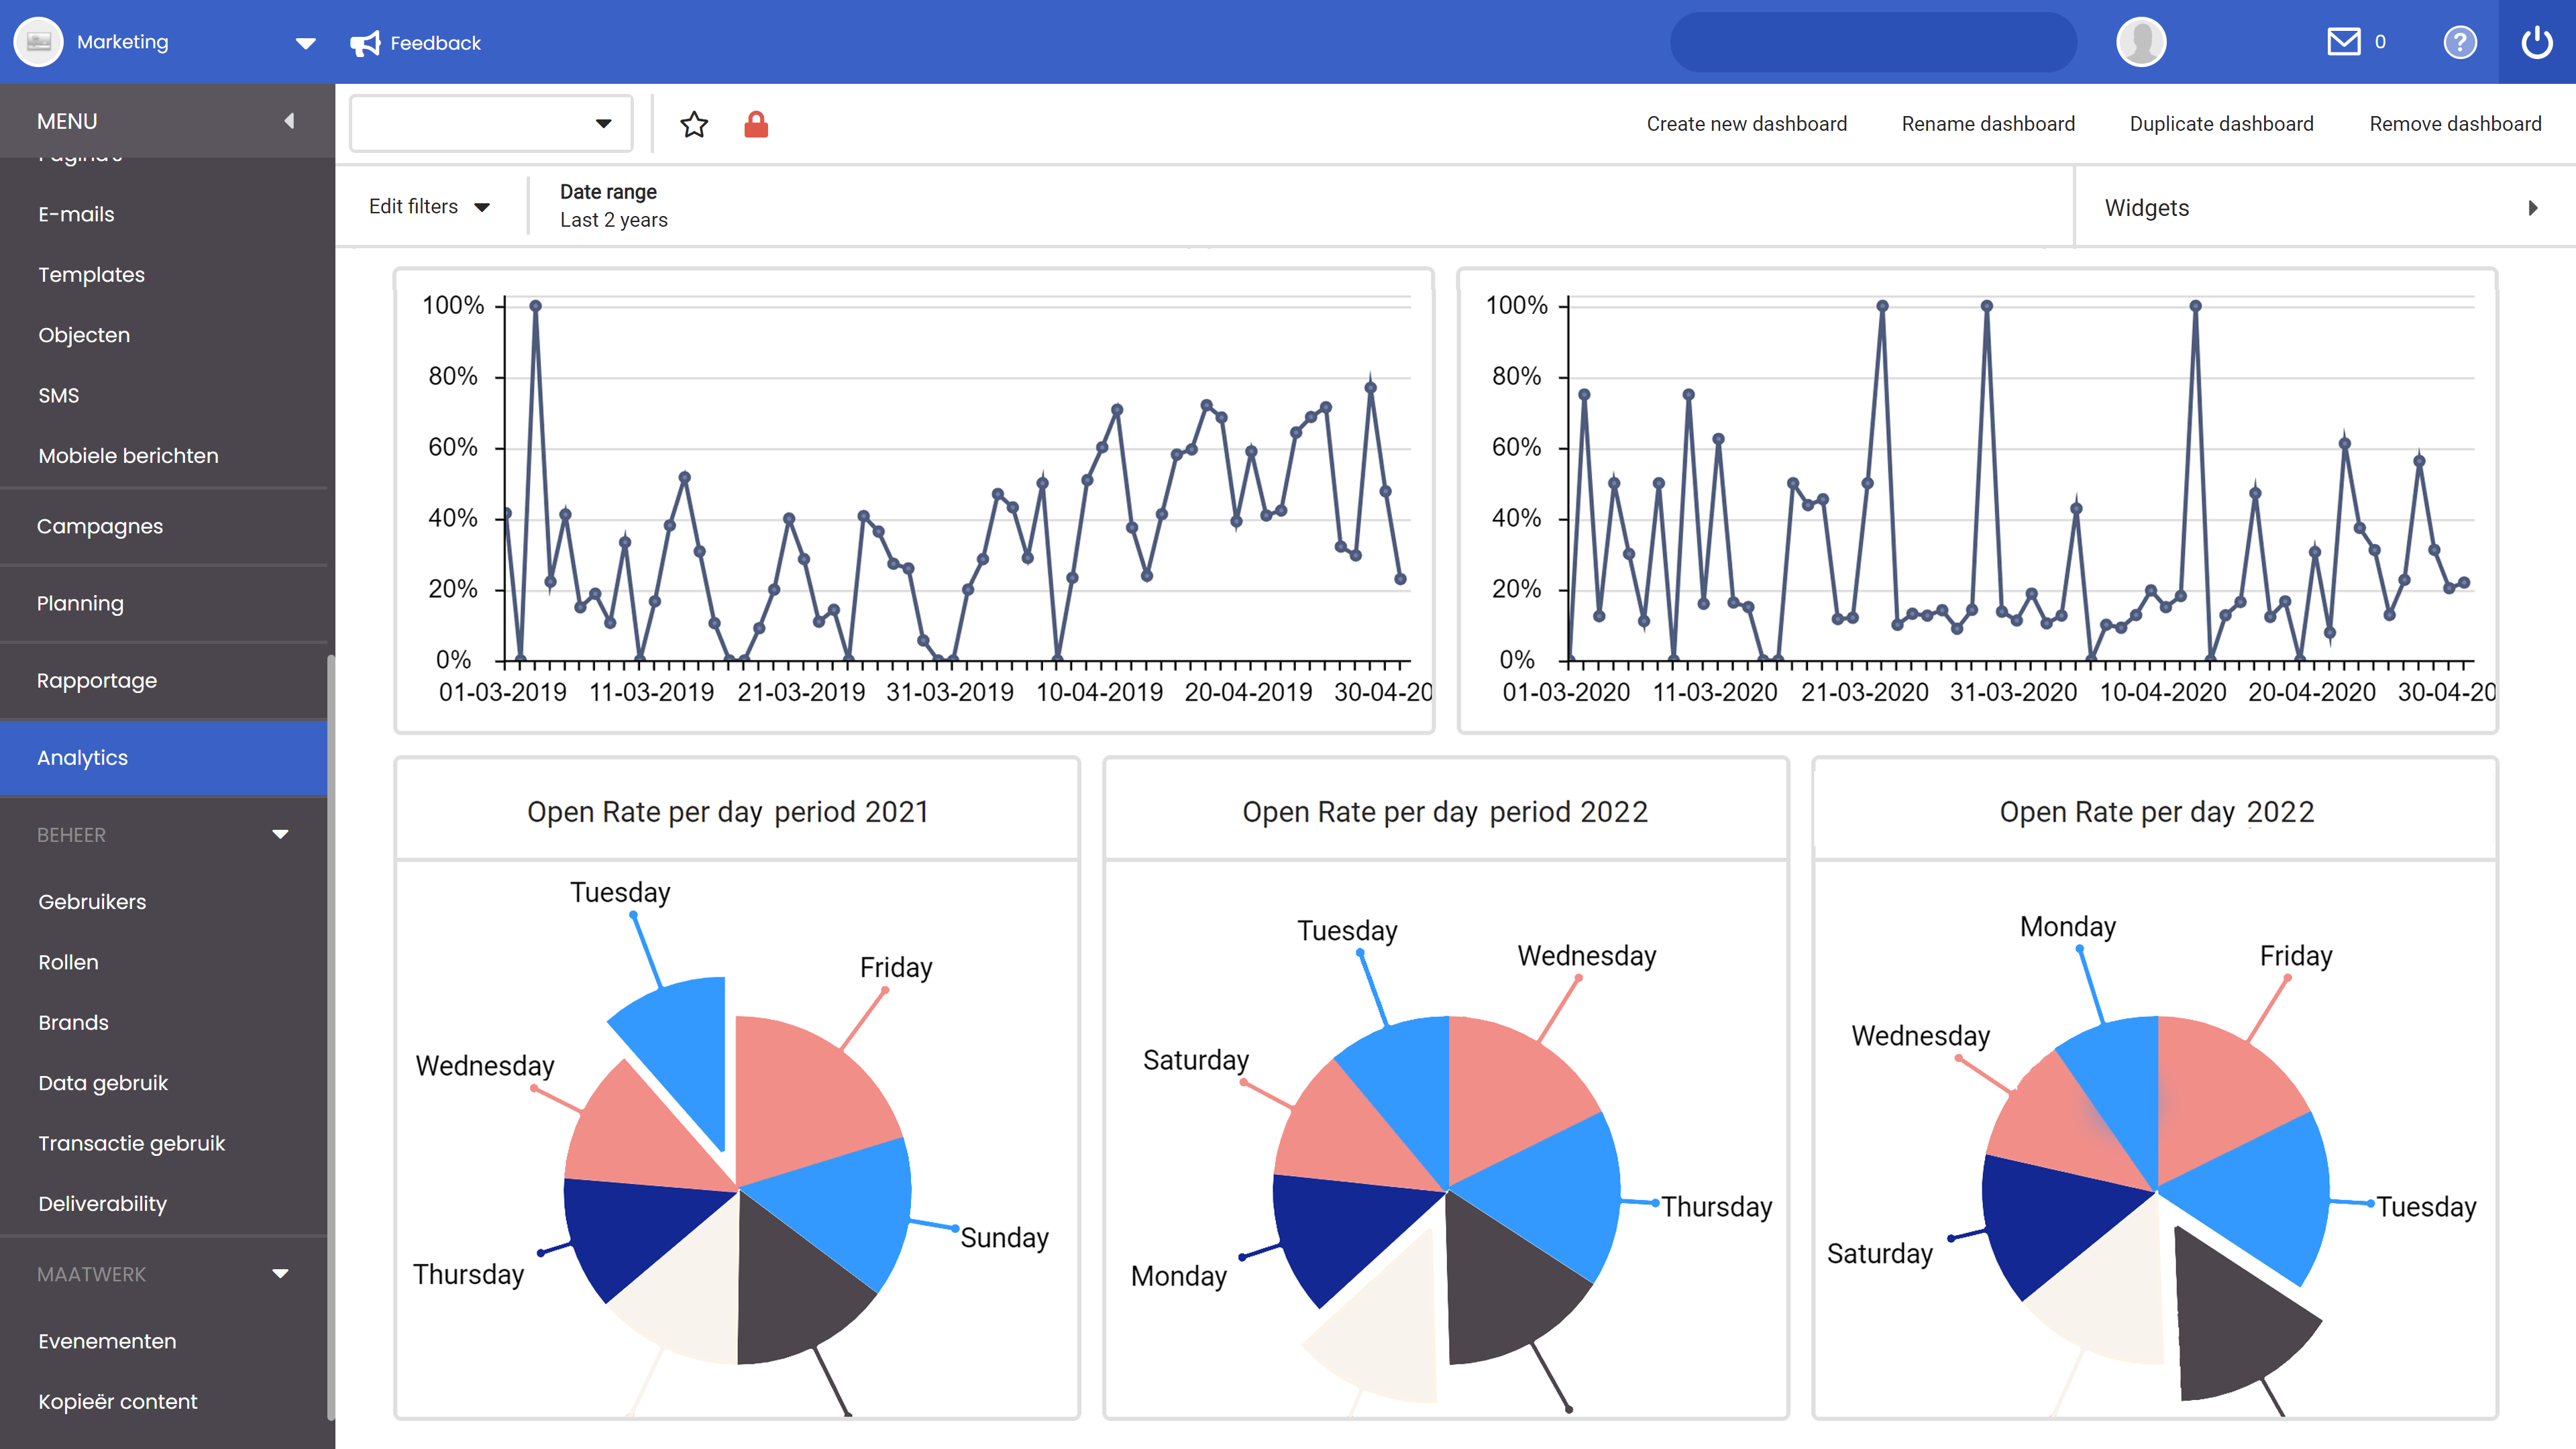This screenshot has width=2576, height=1449.
Task: Open the Campagnes menu item
Action: click(100, 526)
